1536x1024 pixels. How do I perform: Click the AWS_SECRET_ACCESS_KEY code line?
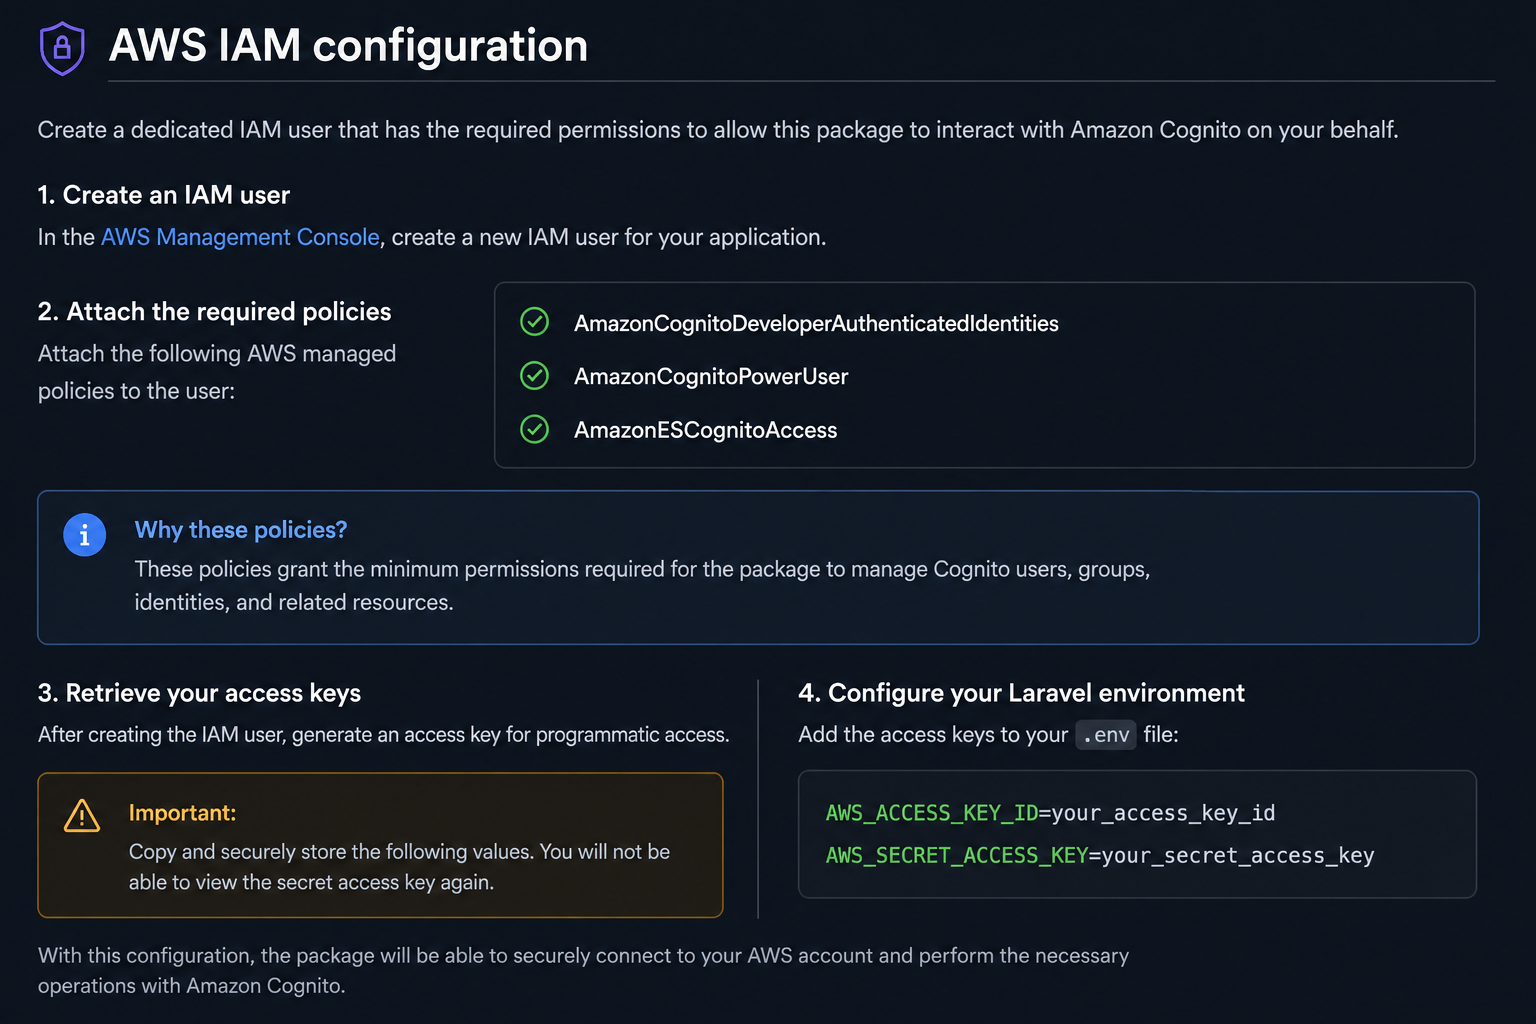[1100, 856]
